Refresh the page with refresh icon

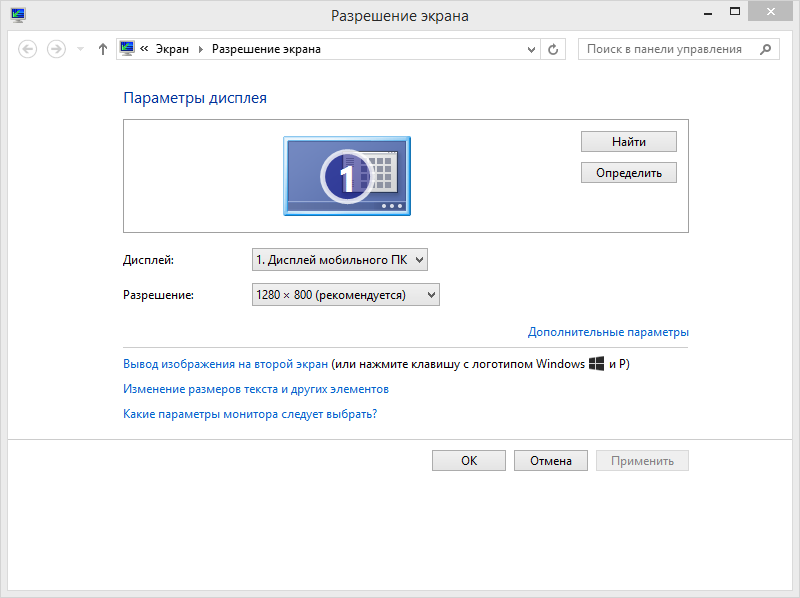click(553, 49)
